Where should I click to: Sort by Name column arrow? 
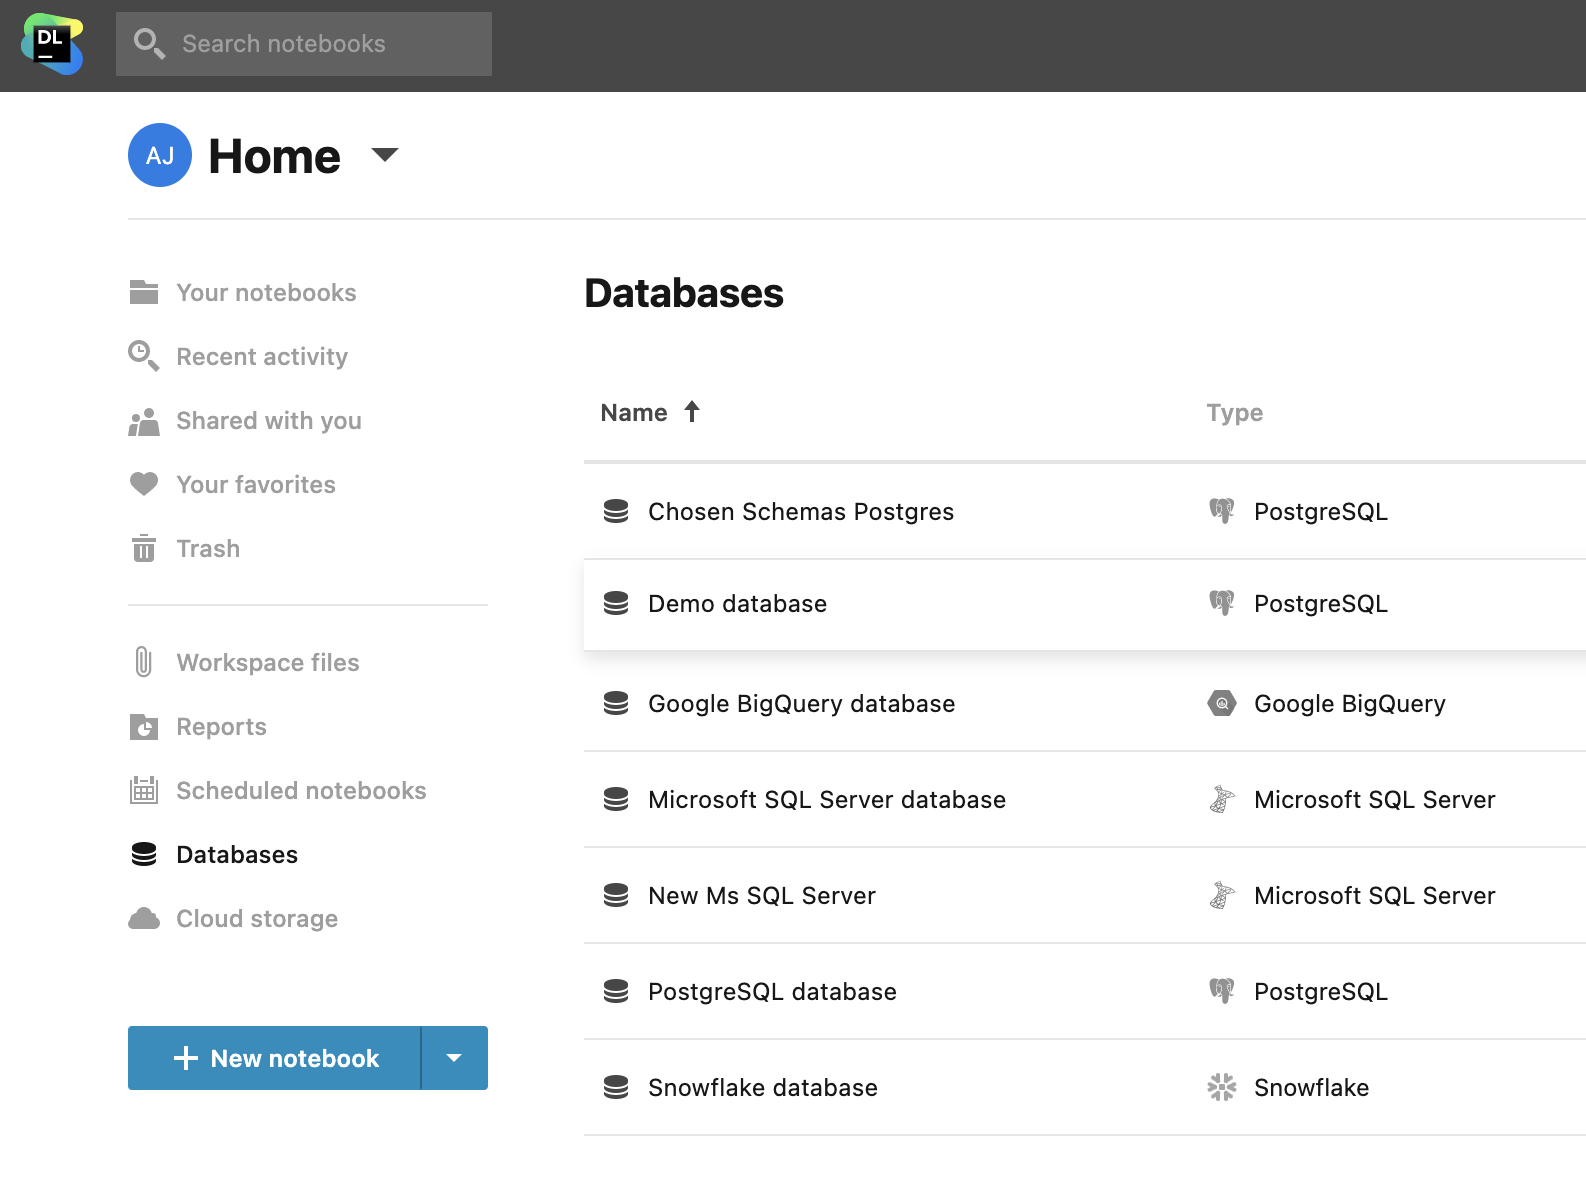tap(692, 412)
